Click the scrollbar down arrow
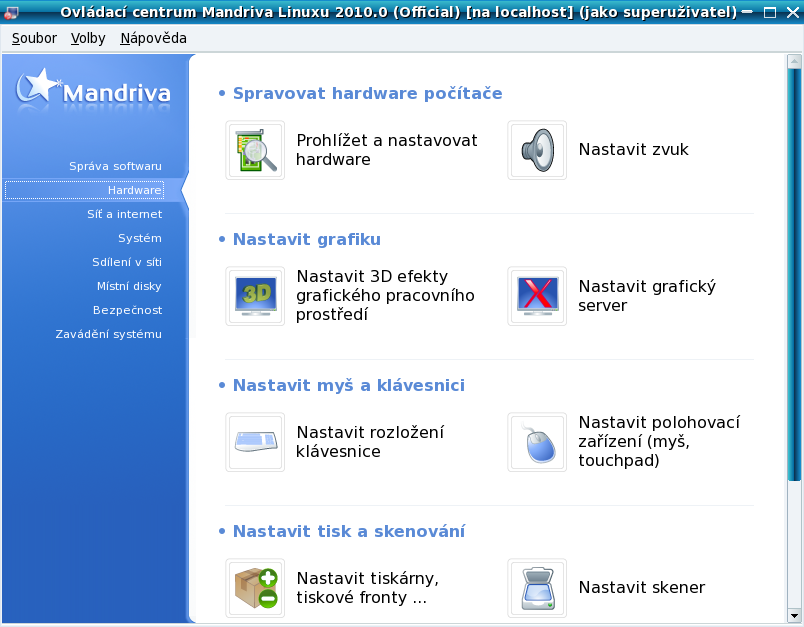Viewport: 804px width, 627px height. [794, 616]
